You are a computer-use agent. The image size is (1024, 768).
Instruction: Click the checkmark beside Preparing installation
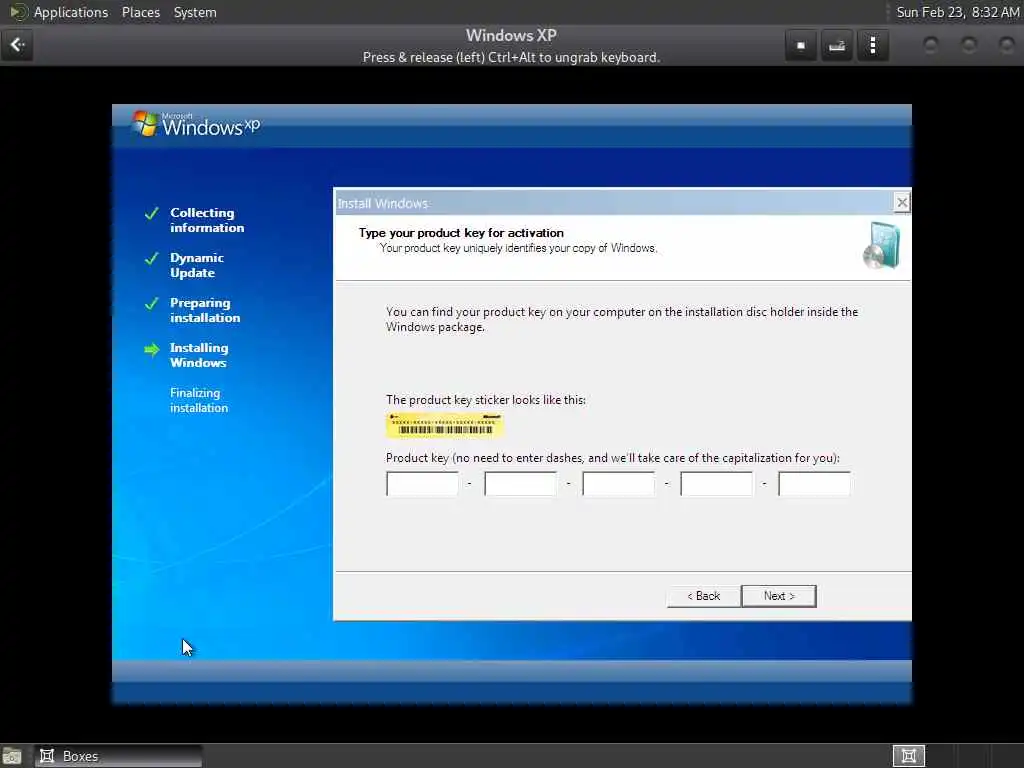pos(152,304)
